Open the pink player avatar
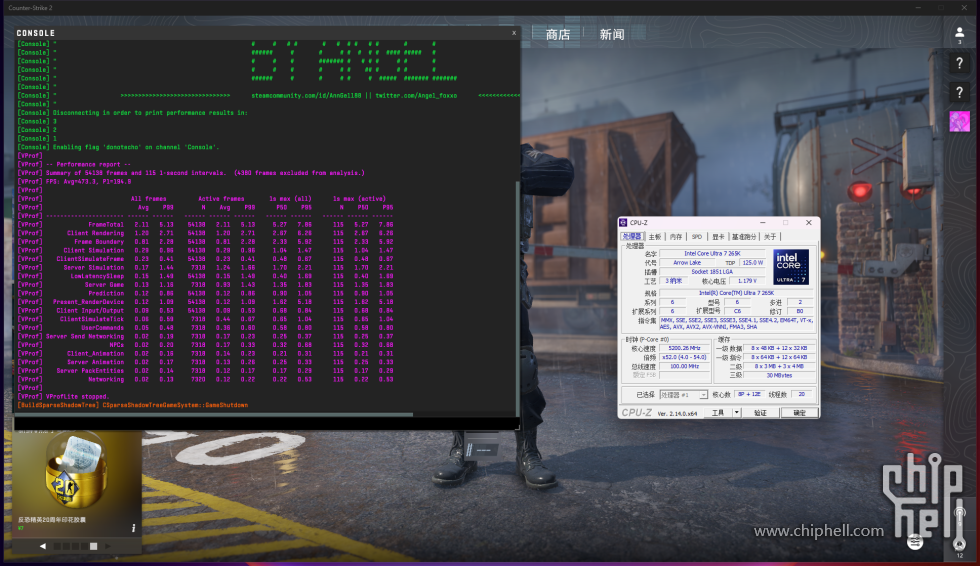Viewport: 980px width, 566px height. [959, 121]
